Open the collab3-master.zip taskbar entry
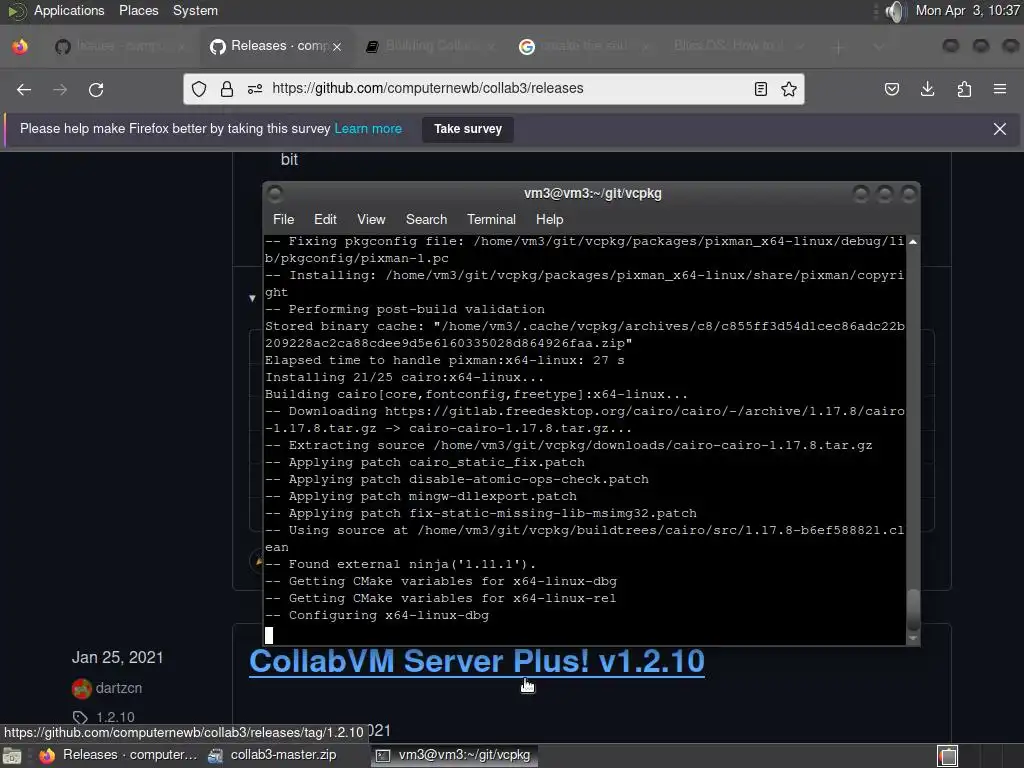The image size is (1024, 768). point(273,755)
